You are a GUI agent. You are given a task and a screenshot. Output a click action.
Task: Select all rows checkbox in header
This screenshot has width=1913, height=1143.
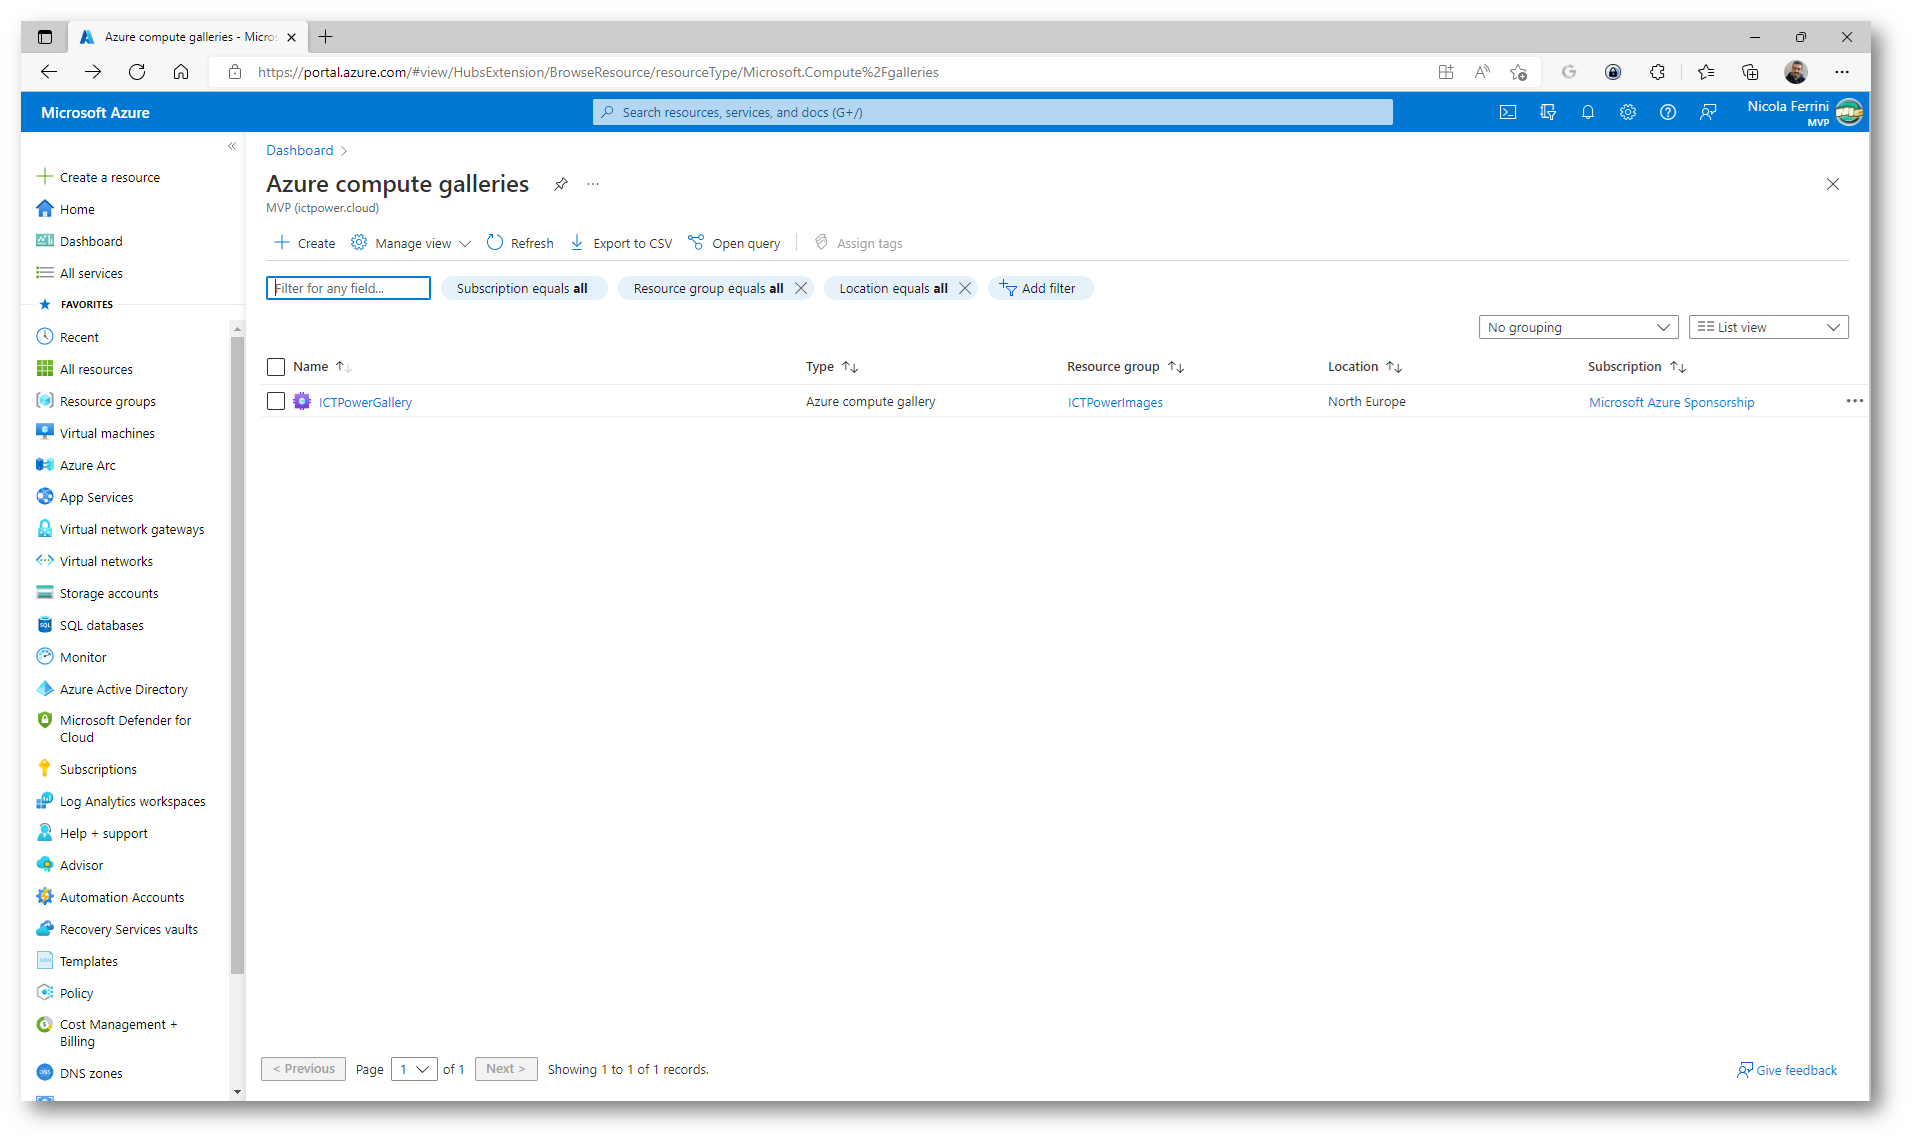click(x=276, y=367)
